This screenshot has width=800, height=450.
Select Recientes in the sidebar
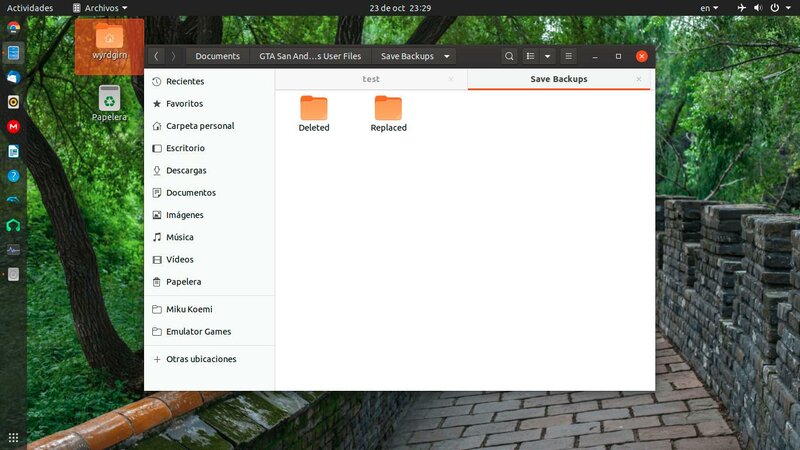184,81
